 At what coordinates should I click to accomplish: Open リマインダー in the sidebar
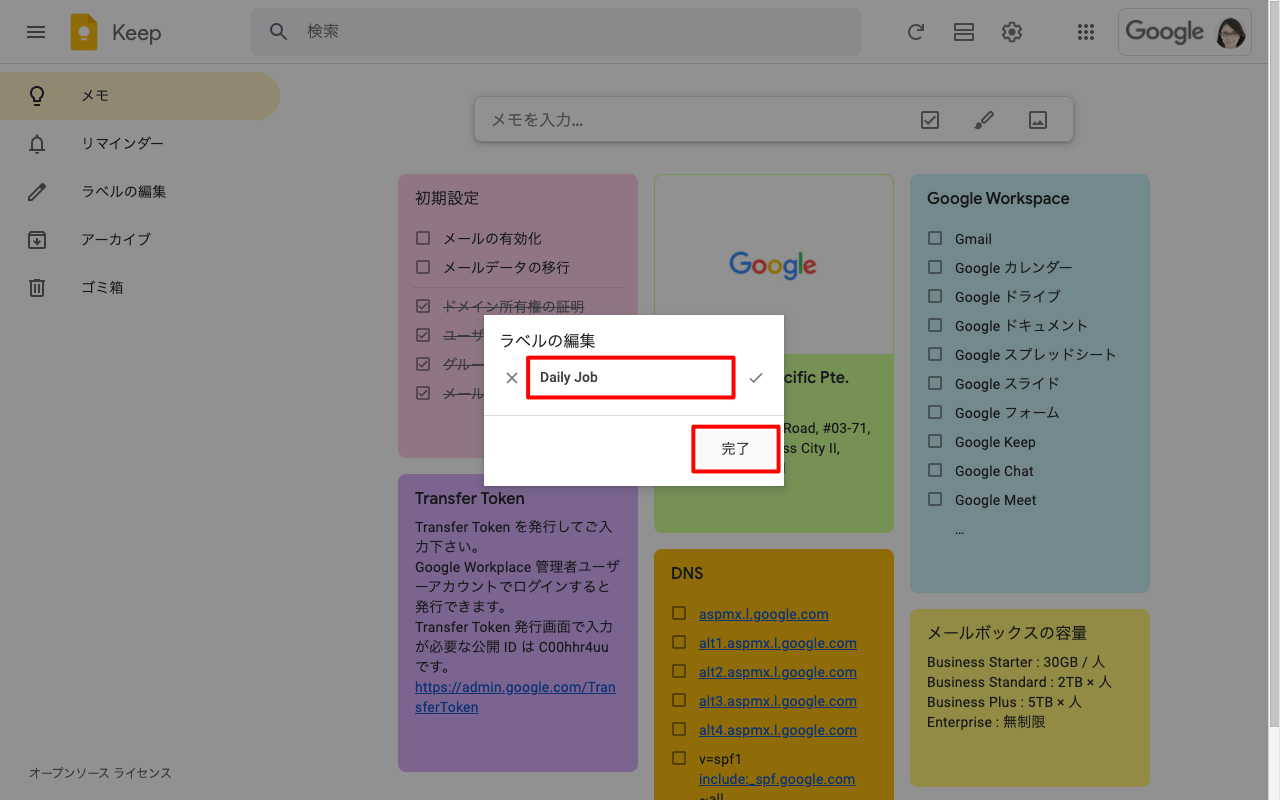[x=140, y=144]
